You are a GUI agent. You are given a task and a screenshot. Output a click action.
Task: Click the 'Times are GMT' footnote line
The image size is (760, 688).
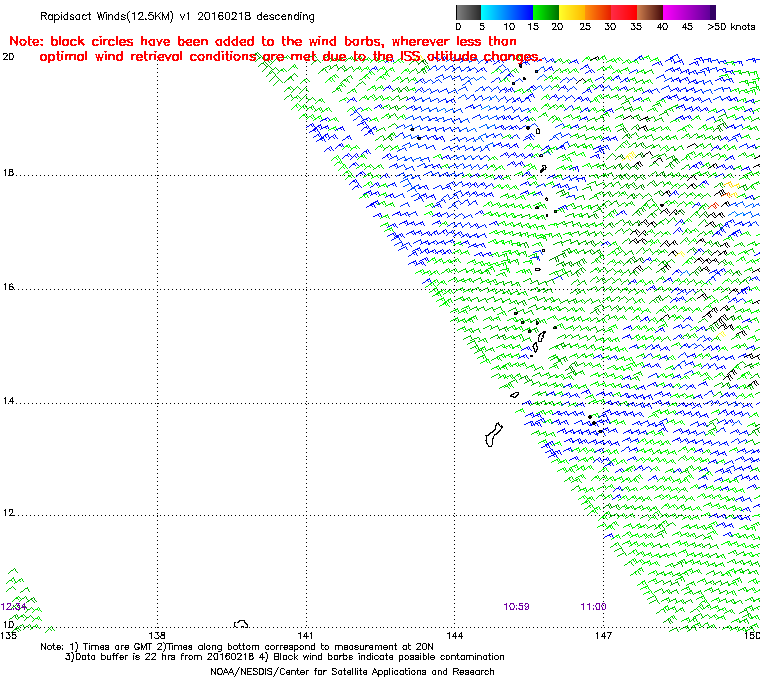pyautogui.click(x=237, y=647)
